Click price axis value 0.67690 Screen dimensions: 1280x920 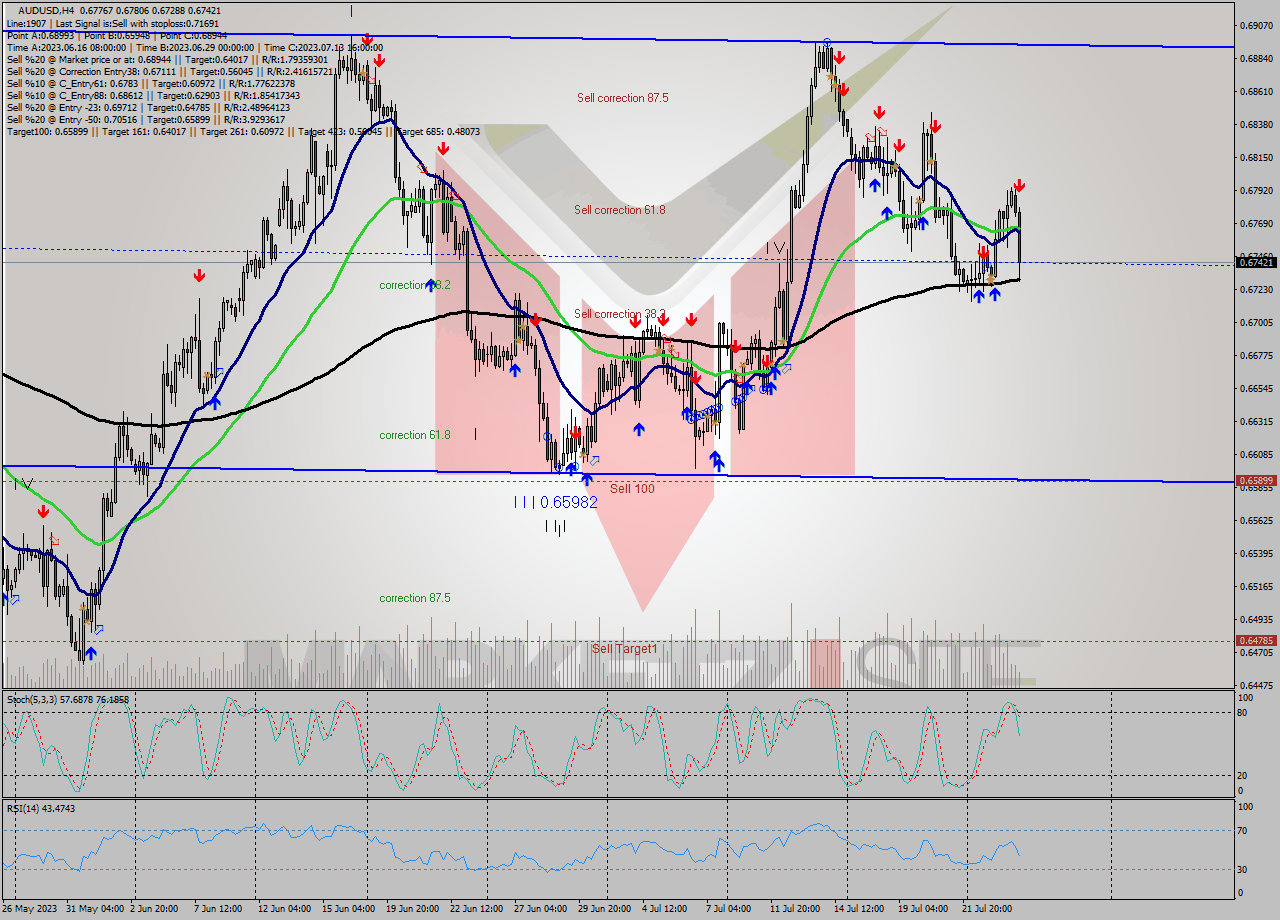[1257, 223]
